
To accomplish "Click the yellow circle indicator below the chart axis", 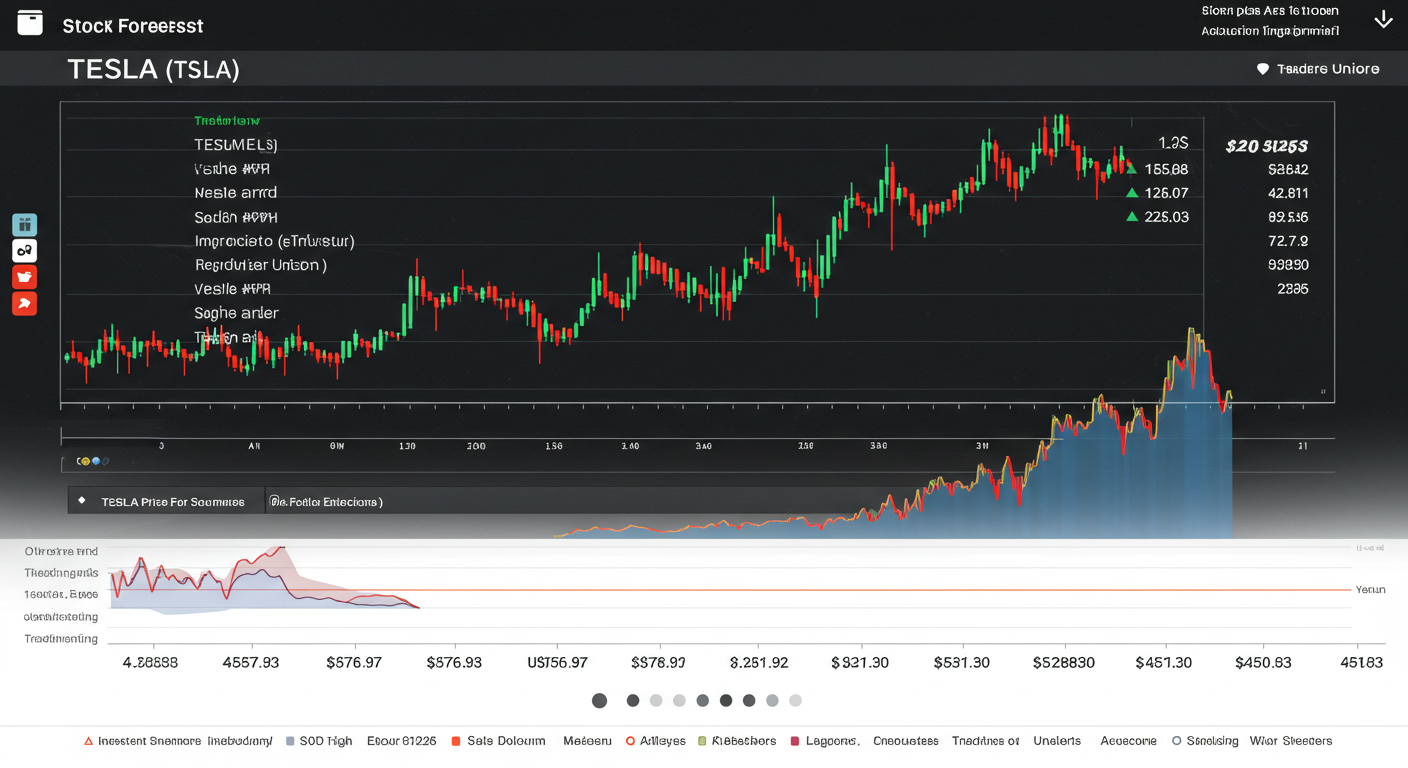I will [x=84, y=461].
